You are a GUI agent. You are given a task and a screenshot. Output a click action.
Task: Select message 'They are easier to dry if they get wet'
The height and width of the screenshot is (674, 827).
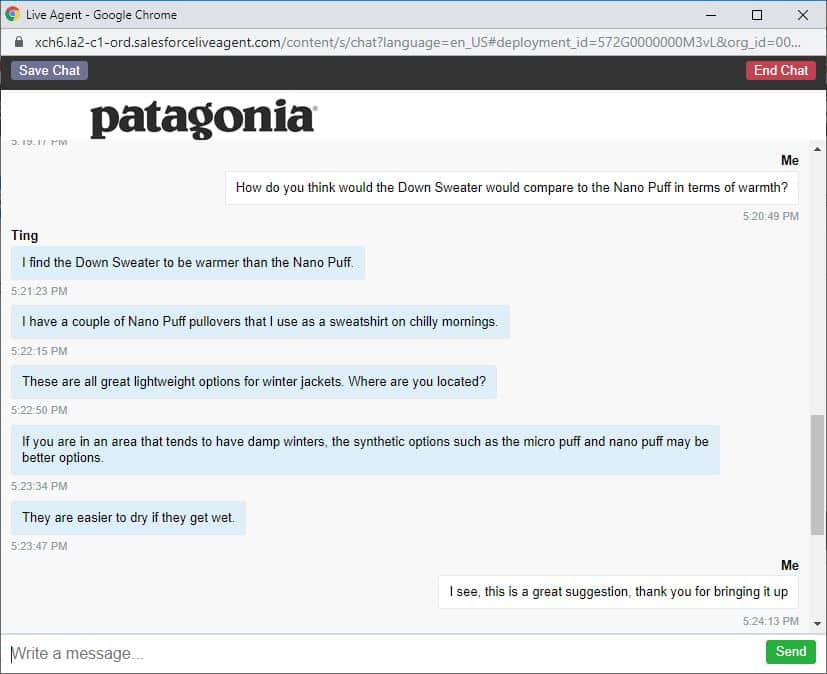pyautogui.click(x=128, y=518)
